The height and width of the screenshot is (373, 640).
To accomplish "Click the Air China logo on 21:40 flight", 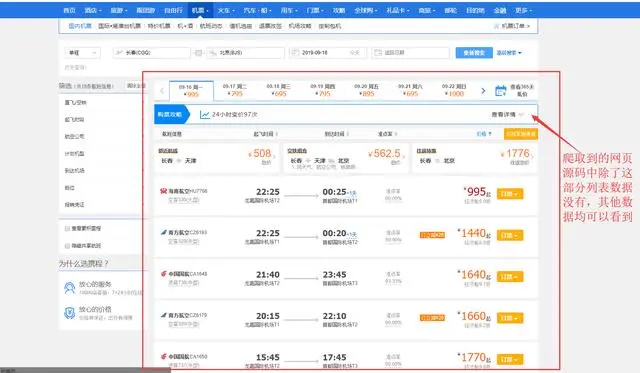I will pos(164,273).
